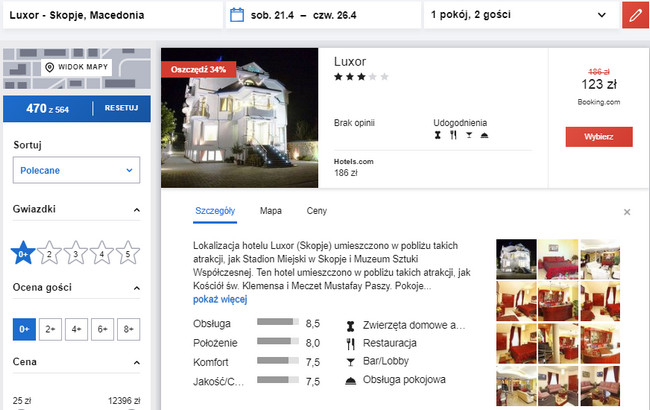Click the pets amenity icon under Udogodnienia
This screenshot has height=410, width=650.
tap(437, 135)
